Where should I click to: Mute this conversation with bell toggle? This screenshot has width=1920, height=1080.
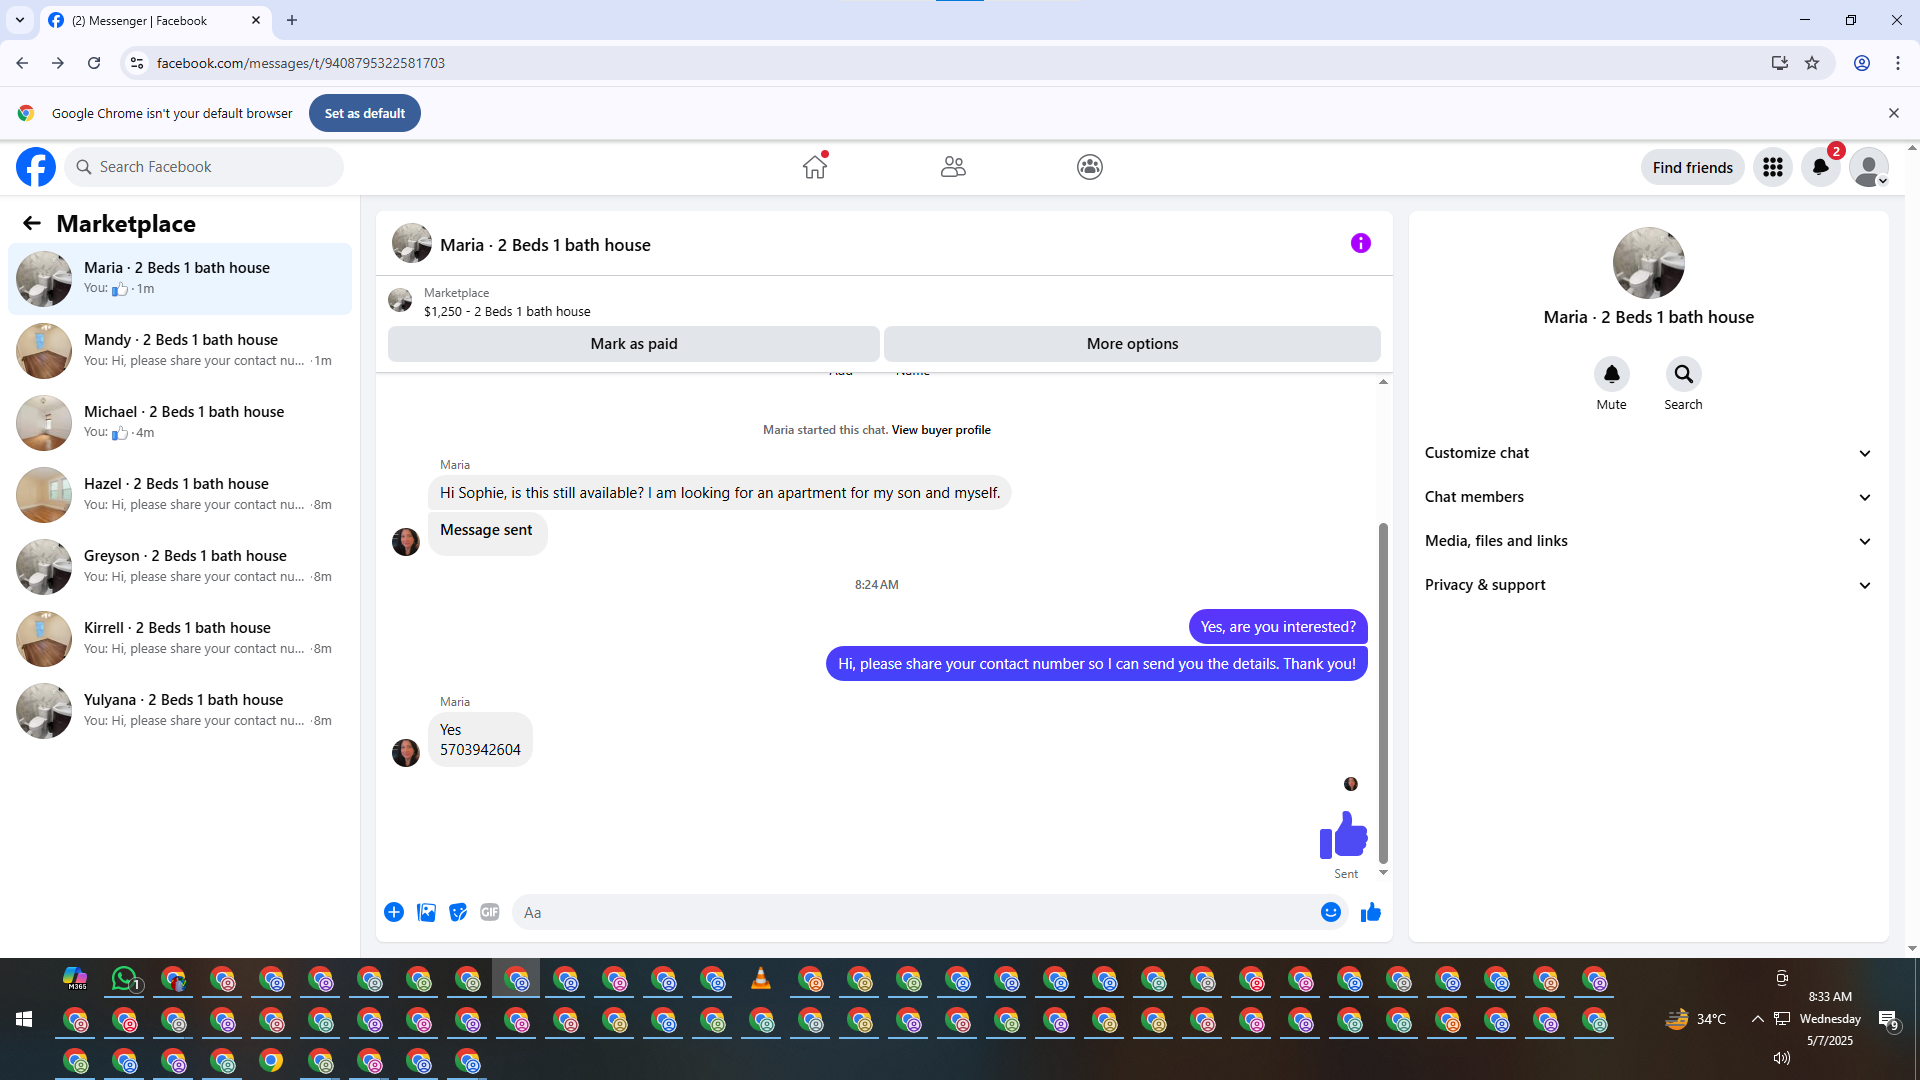1611,374
